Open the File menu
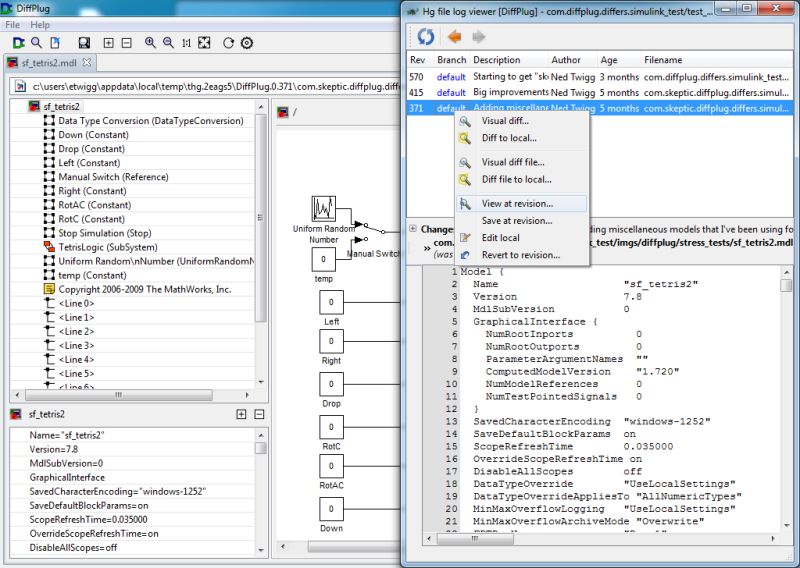Image resolution: width=800 pixels, height=568 pixels. click(12, 24)
